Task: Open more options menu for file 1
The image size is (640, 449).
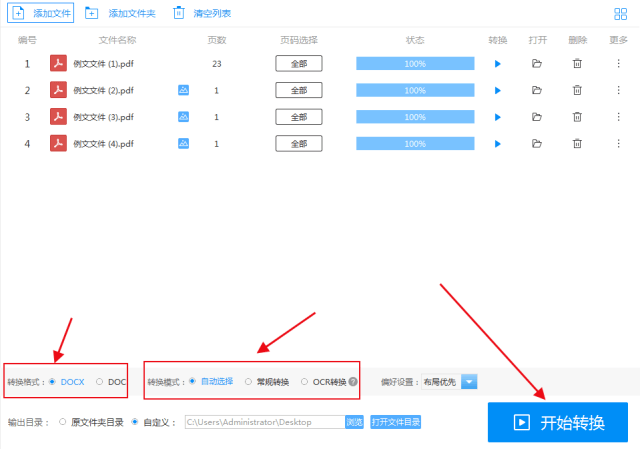Action: [618, 63]
